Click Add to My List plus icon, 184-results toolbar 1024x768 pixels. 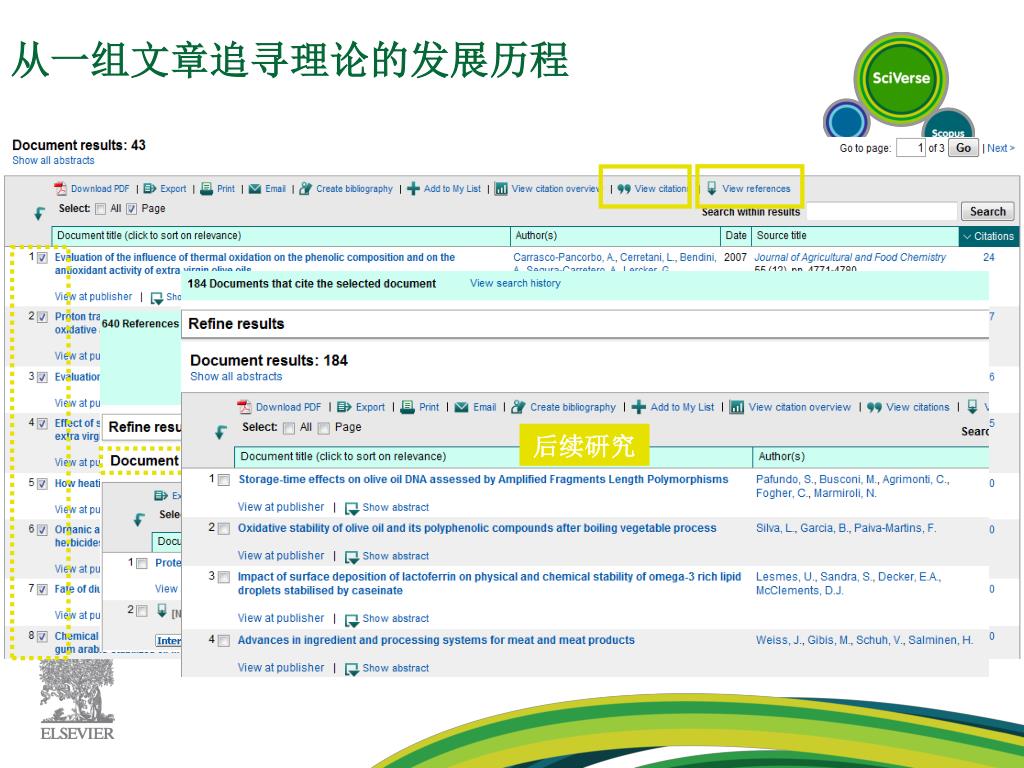pyautogui.click(x=639, y=407)
